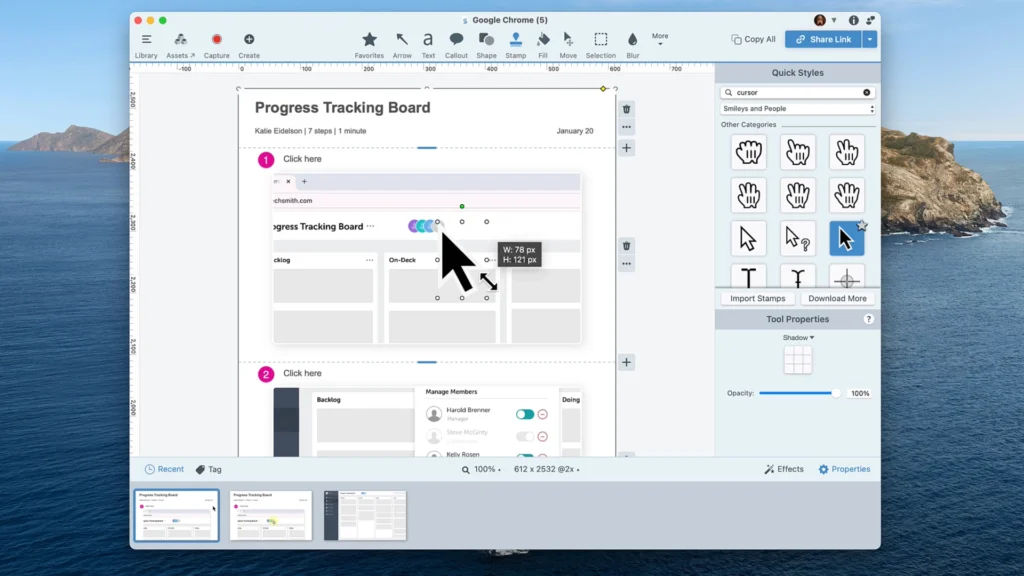Select the Arrow tool
This screenshot has width=1024, height=576.
tap(402, 46)
